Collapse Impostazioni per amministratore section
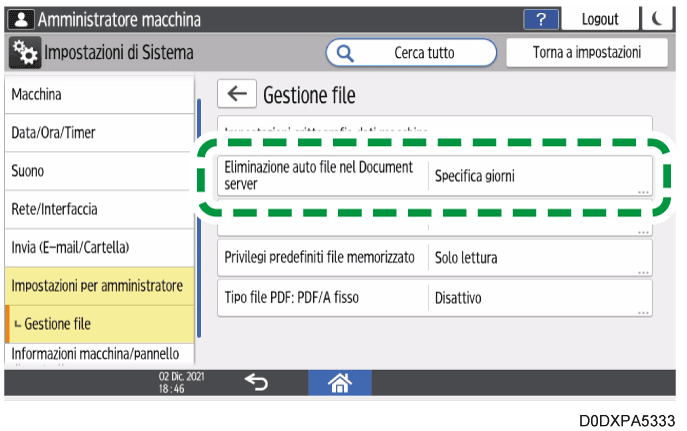The width and height of the screenshot is (687, 431). pos(97,286)
